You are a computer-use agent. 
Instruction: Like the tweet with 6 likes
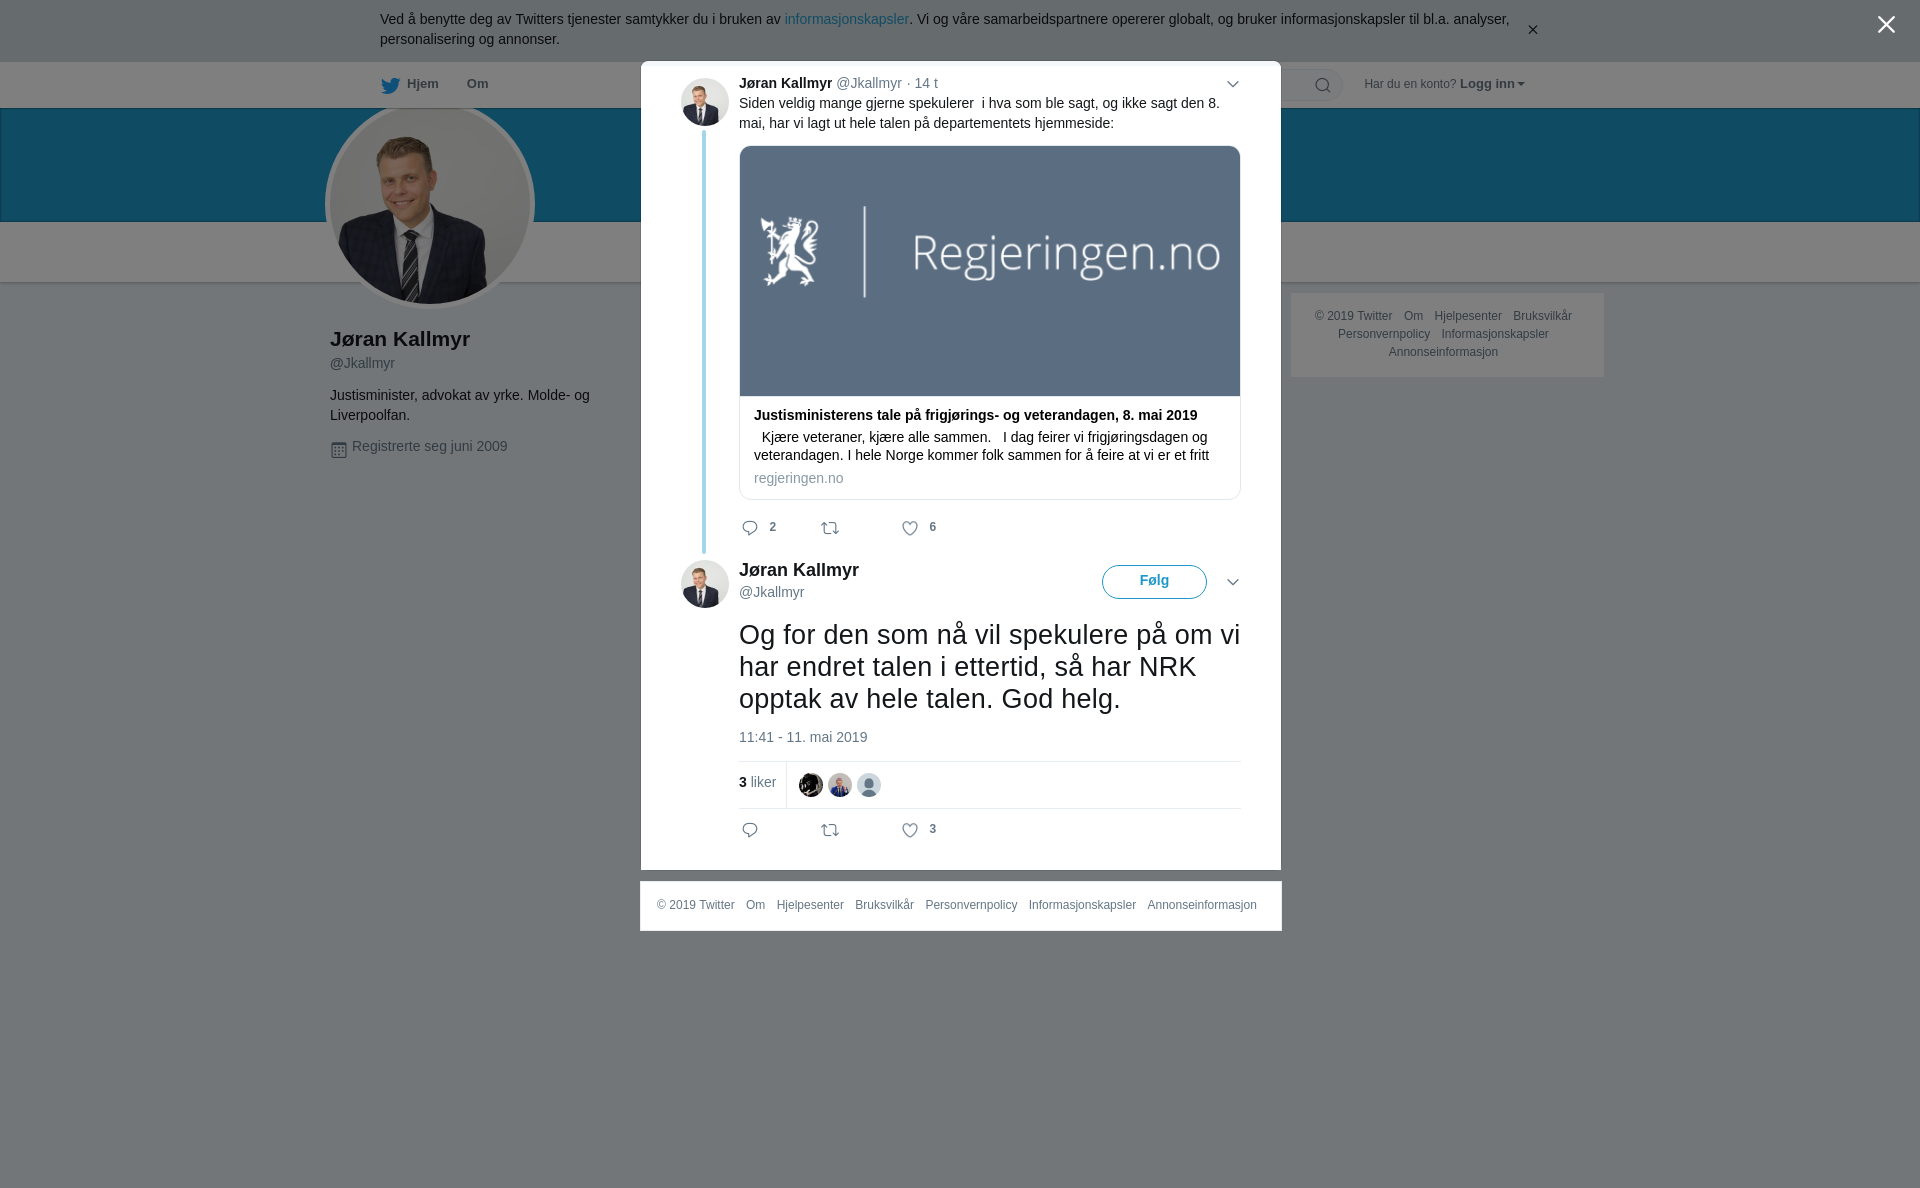pos(910,528)
